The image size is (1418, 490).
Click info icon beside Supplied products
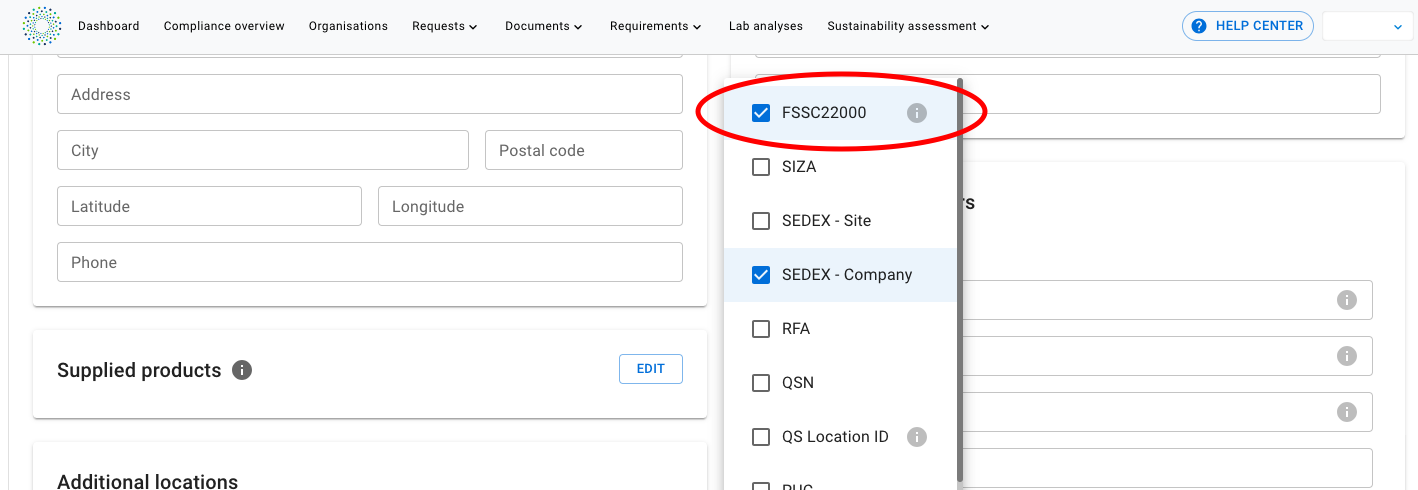coord(242,370)
